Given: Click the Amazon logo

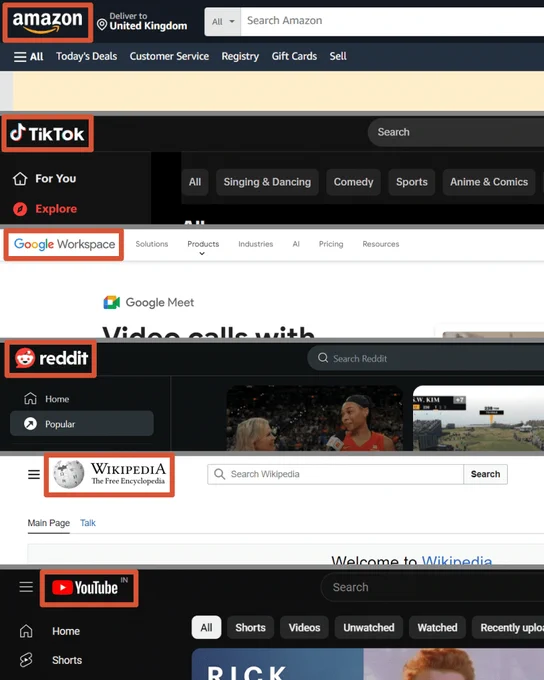Looking at the screenshot, I should click(47, 22).
